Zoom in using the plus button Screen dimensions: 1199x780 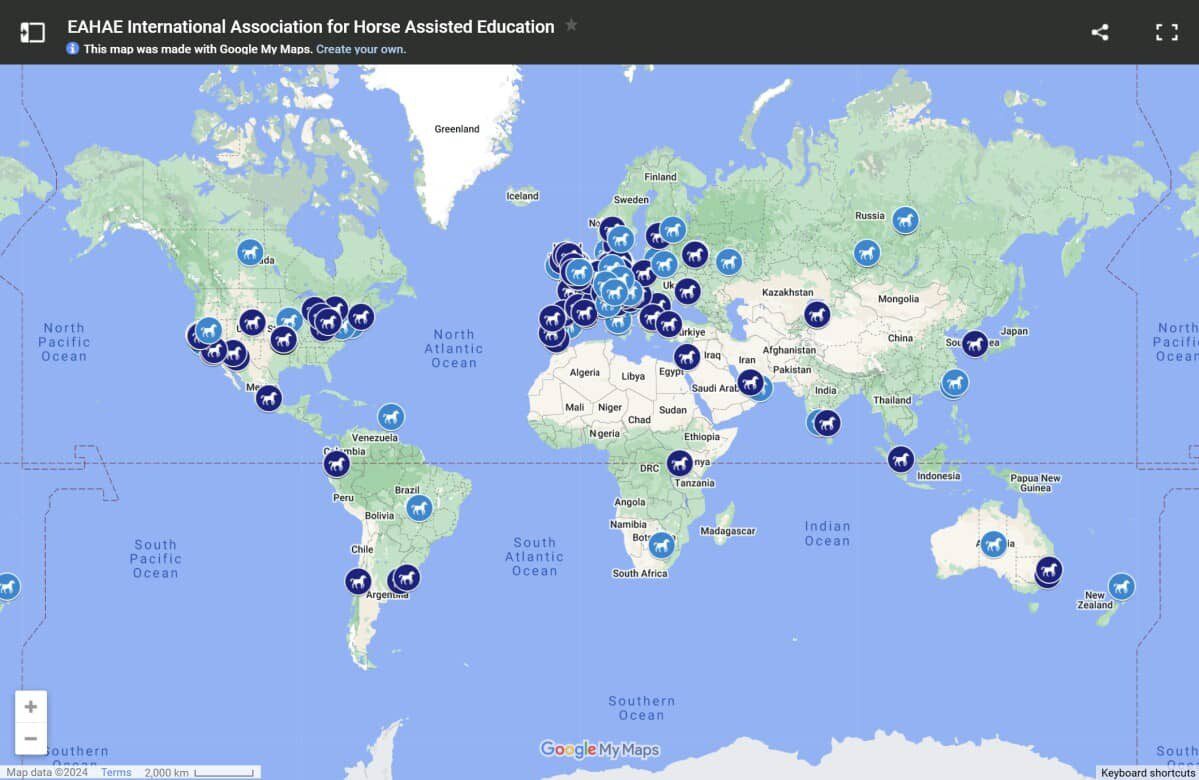click(x=31, y=705)
